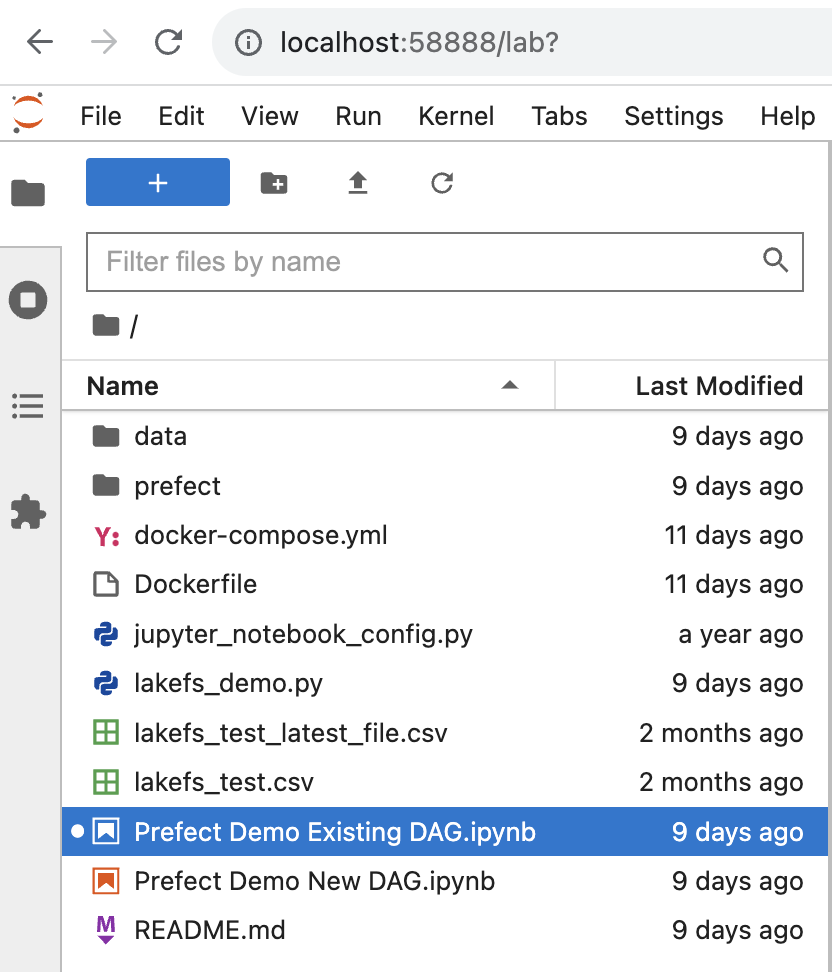Open the Running Terminals and Kernels sidebar
Screen dimensions: 832x972
coord(28,300)
